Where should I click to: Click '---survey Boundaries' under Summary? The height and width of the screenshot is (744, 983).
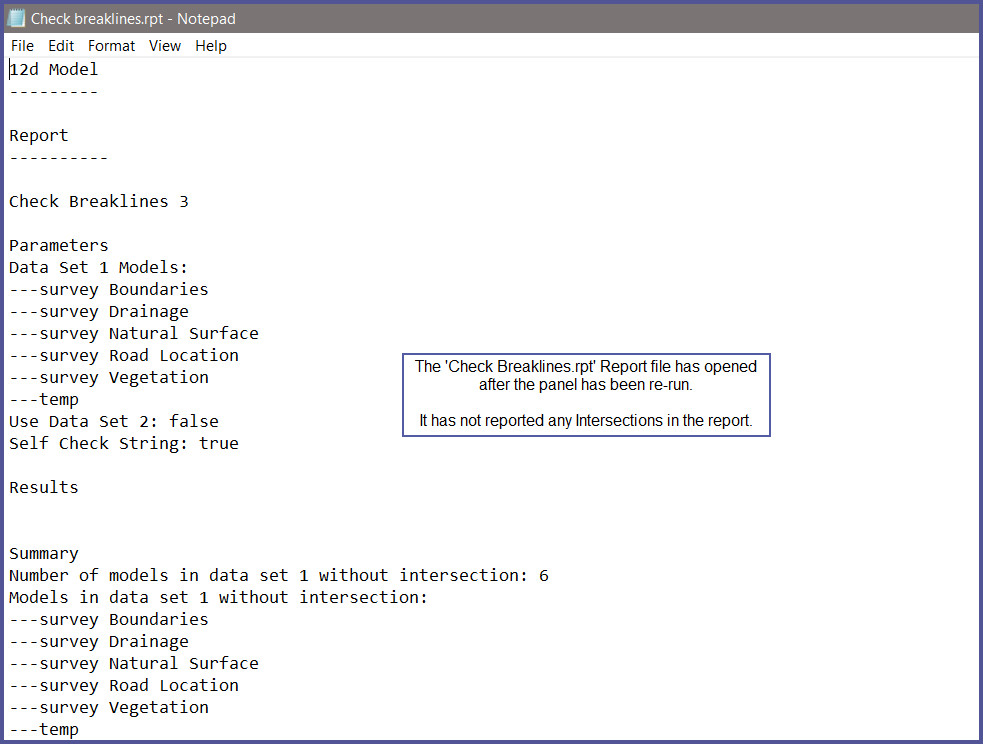pyautogui.click(x=108, y=619)
